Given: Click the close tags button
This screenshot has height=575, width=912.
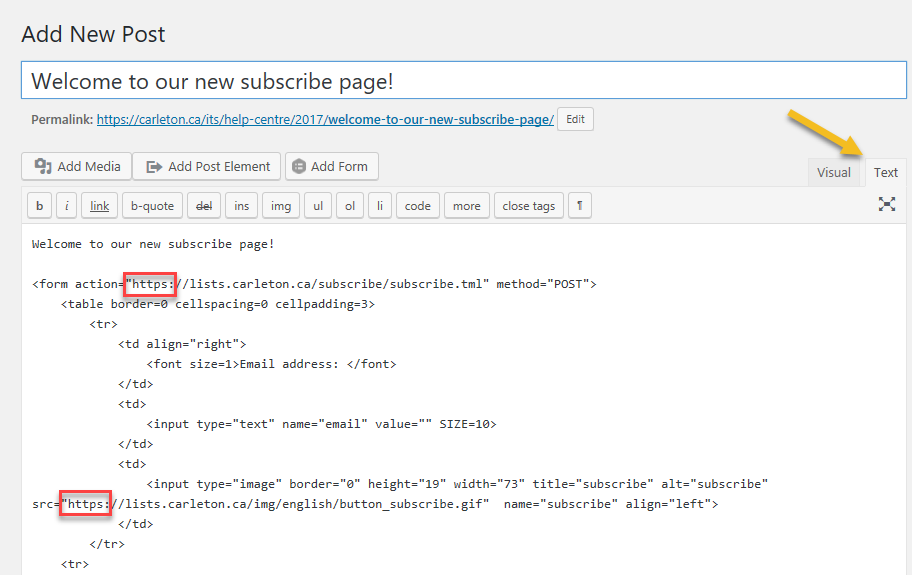Looking at the screenshot, I should tap(529, 206).
